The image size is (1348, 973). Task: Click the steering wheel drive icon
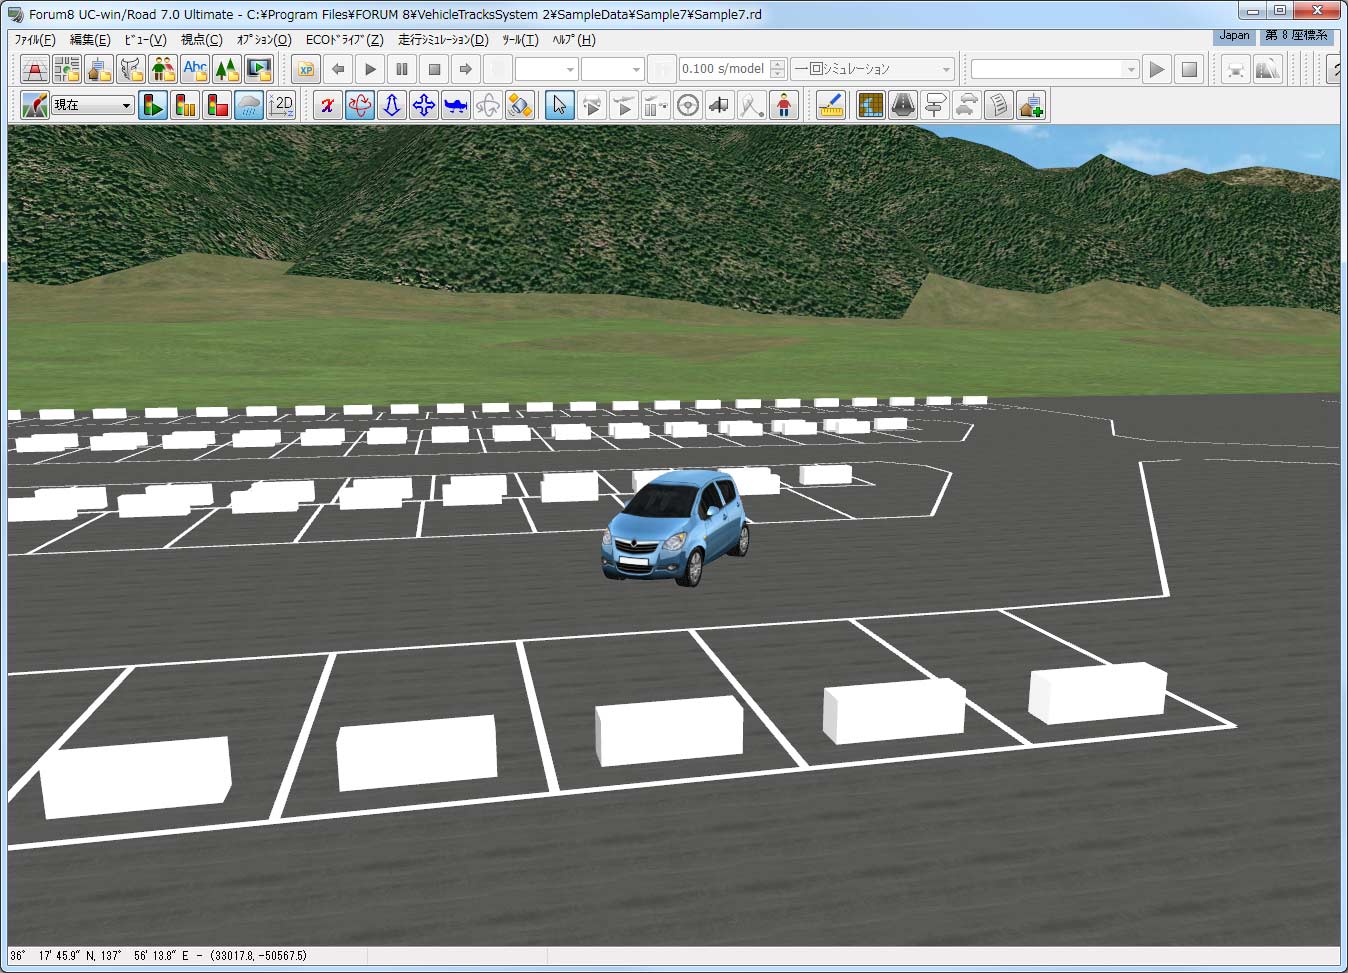pos(687,105)
